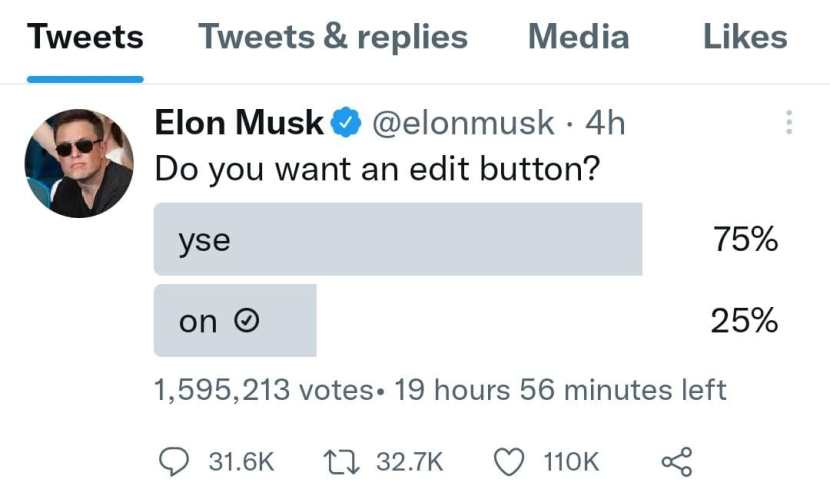The width and height of the screenshot is (830, 489).
Task: Click the selected checkmark beside 'on'
Action: 246,320
